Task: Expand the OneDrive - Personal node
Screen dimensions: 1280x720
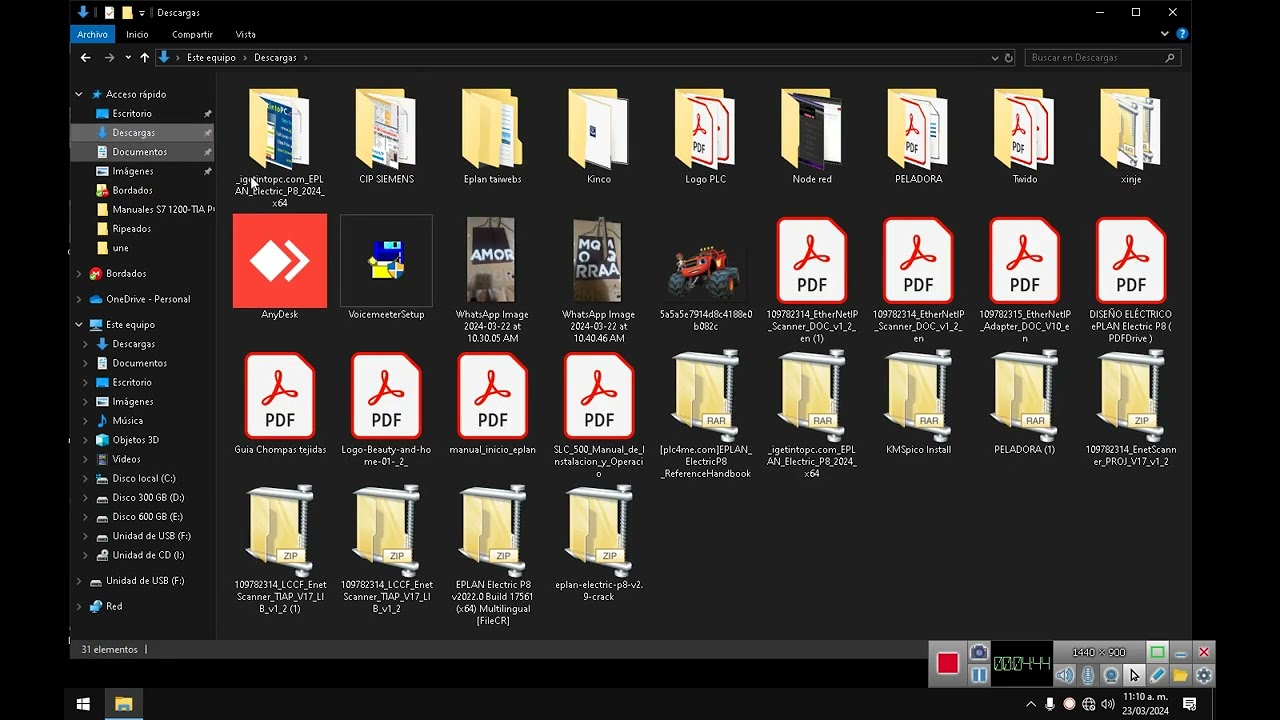Action: (x=79, y=299)
